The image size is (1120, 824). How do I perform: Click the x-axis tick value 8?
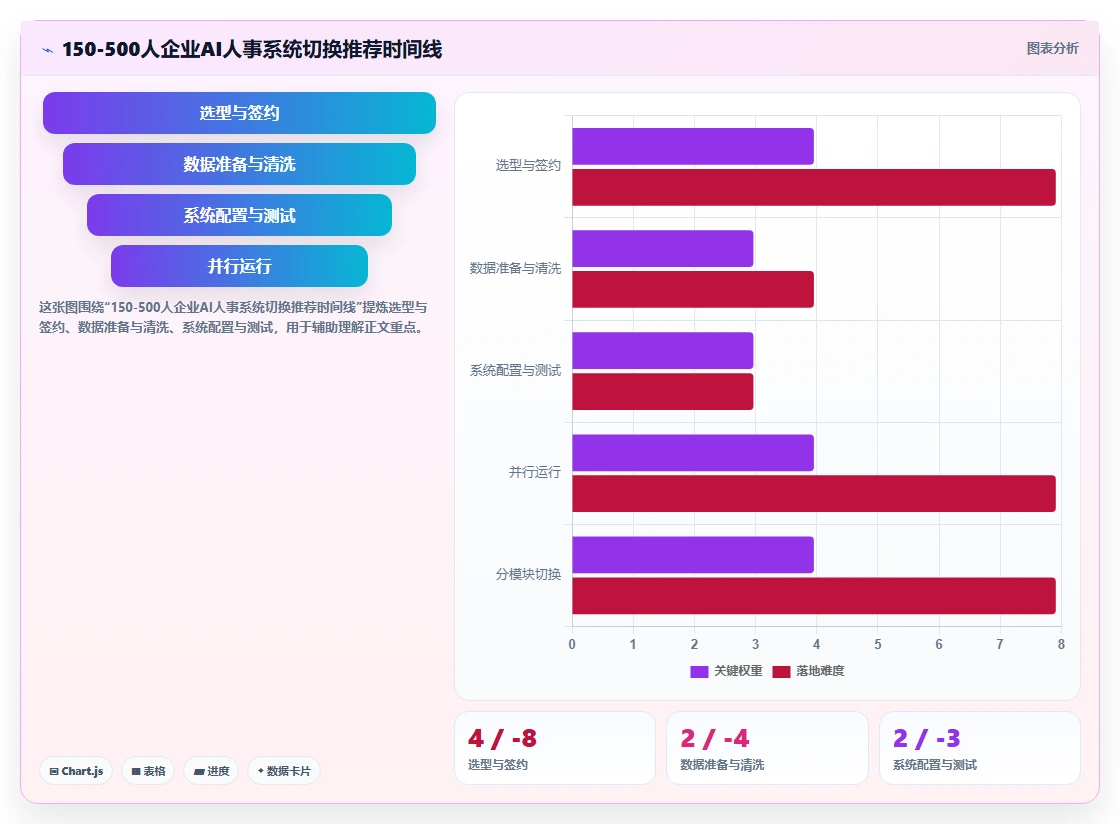1061,644
